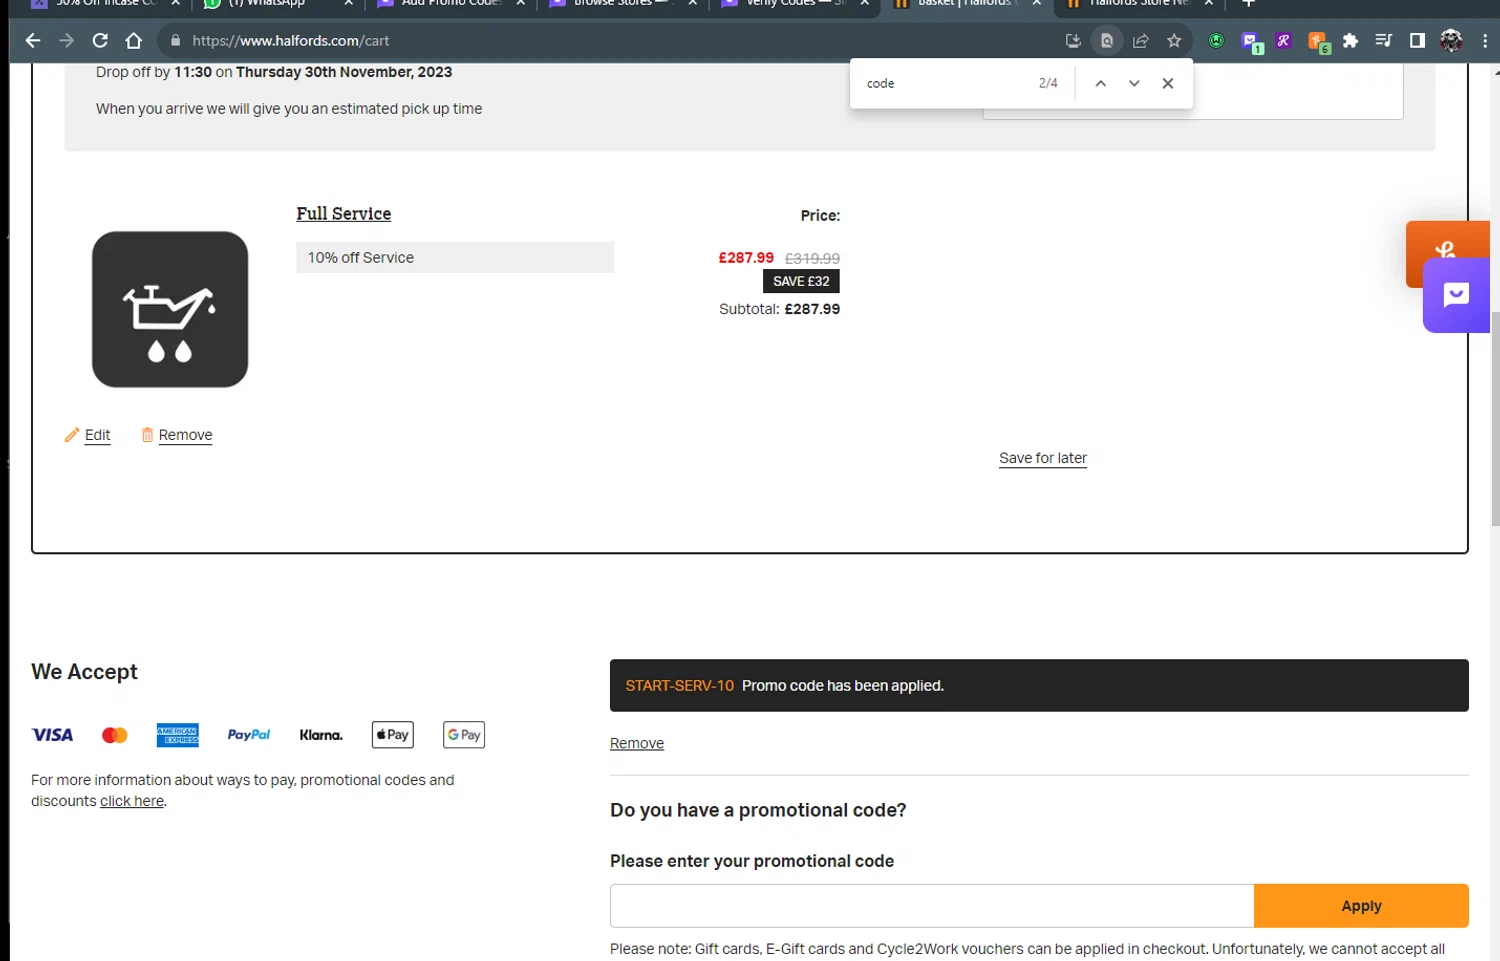Jump to previous find result
Image resolution: width=1500 pixels, height=961 pixels.
point(1100,84)
